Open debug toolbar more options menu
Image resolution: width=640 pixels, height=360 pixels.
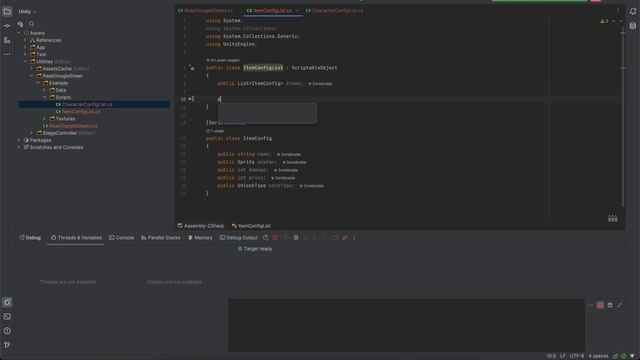(354, 238)
